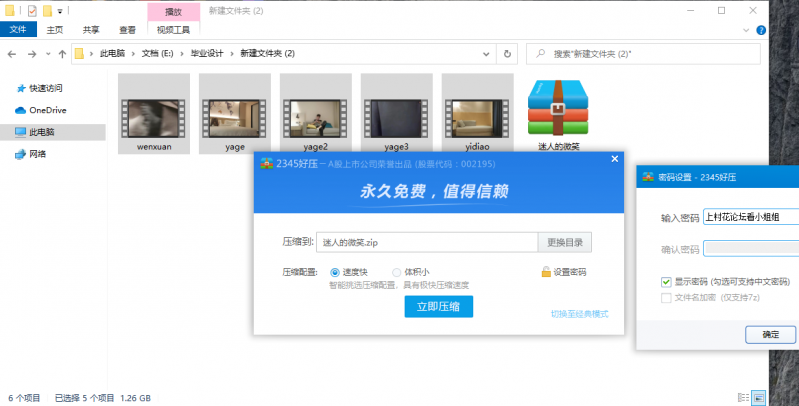The width and height of the screenshot is (799, 406).
Task: Click the 压缩到 file name field
Action: coord(427,242)
